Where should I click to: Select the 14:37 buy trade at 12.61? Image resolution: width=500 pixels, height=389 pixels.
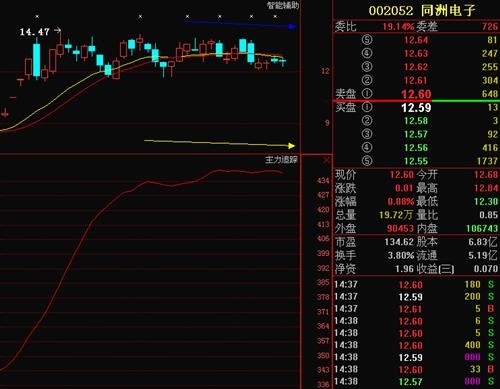[415, 309]
